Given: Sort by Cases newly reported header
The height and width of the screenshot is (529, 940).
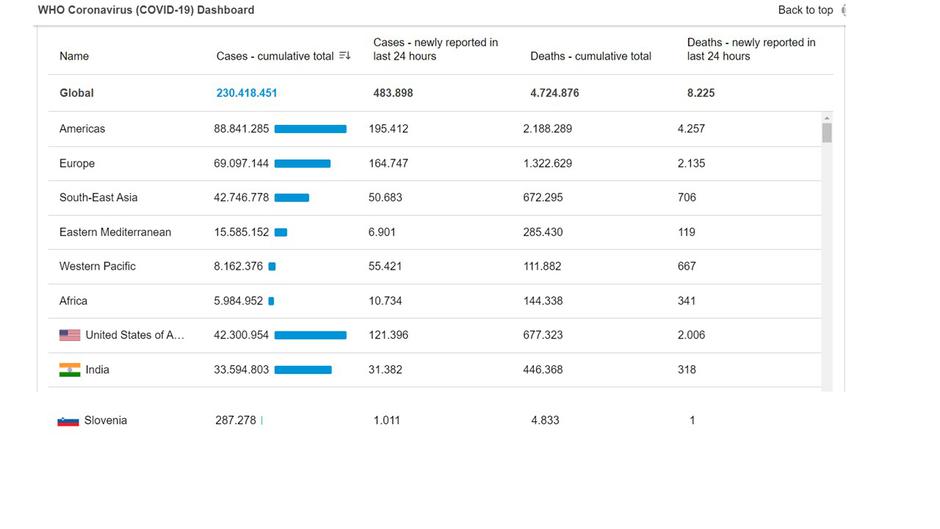Looking at the screenshot, I should point(435,49).
